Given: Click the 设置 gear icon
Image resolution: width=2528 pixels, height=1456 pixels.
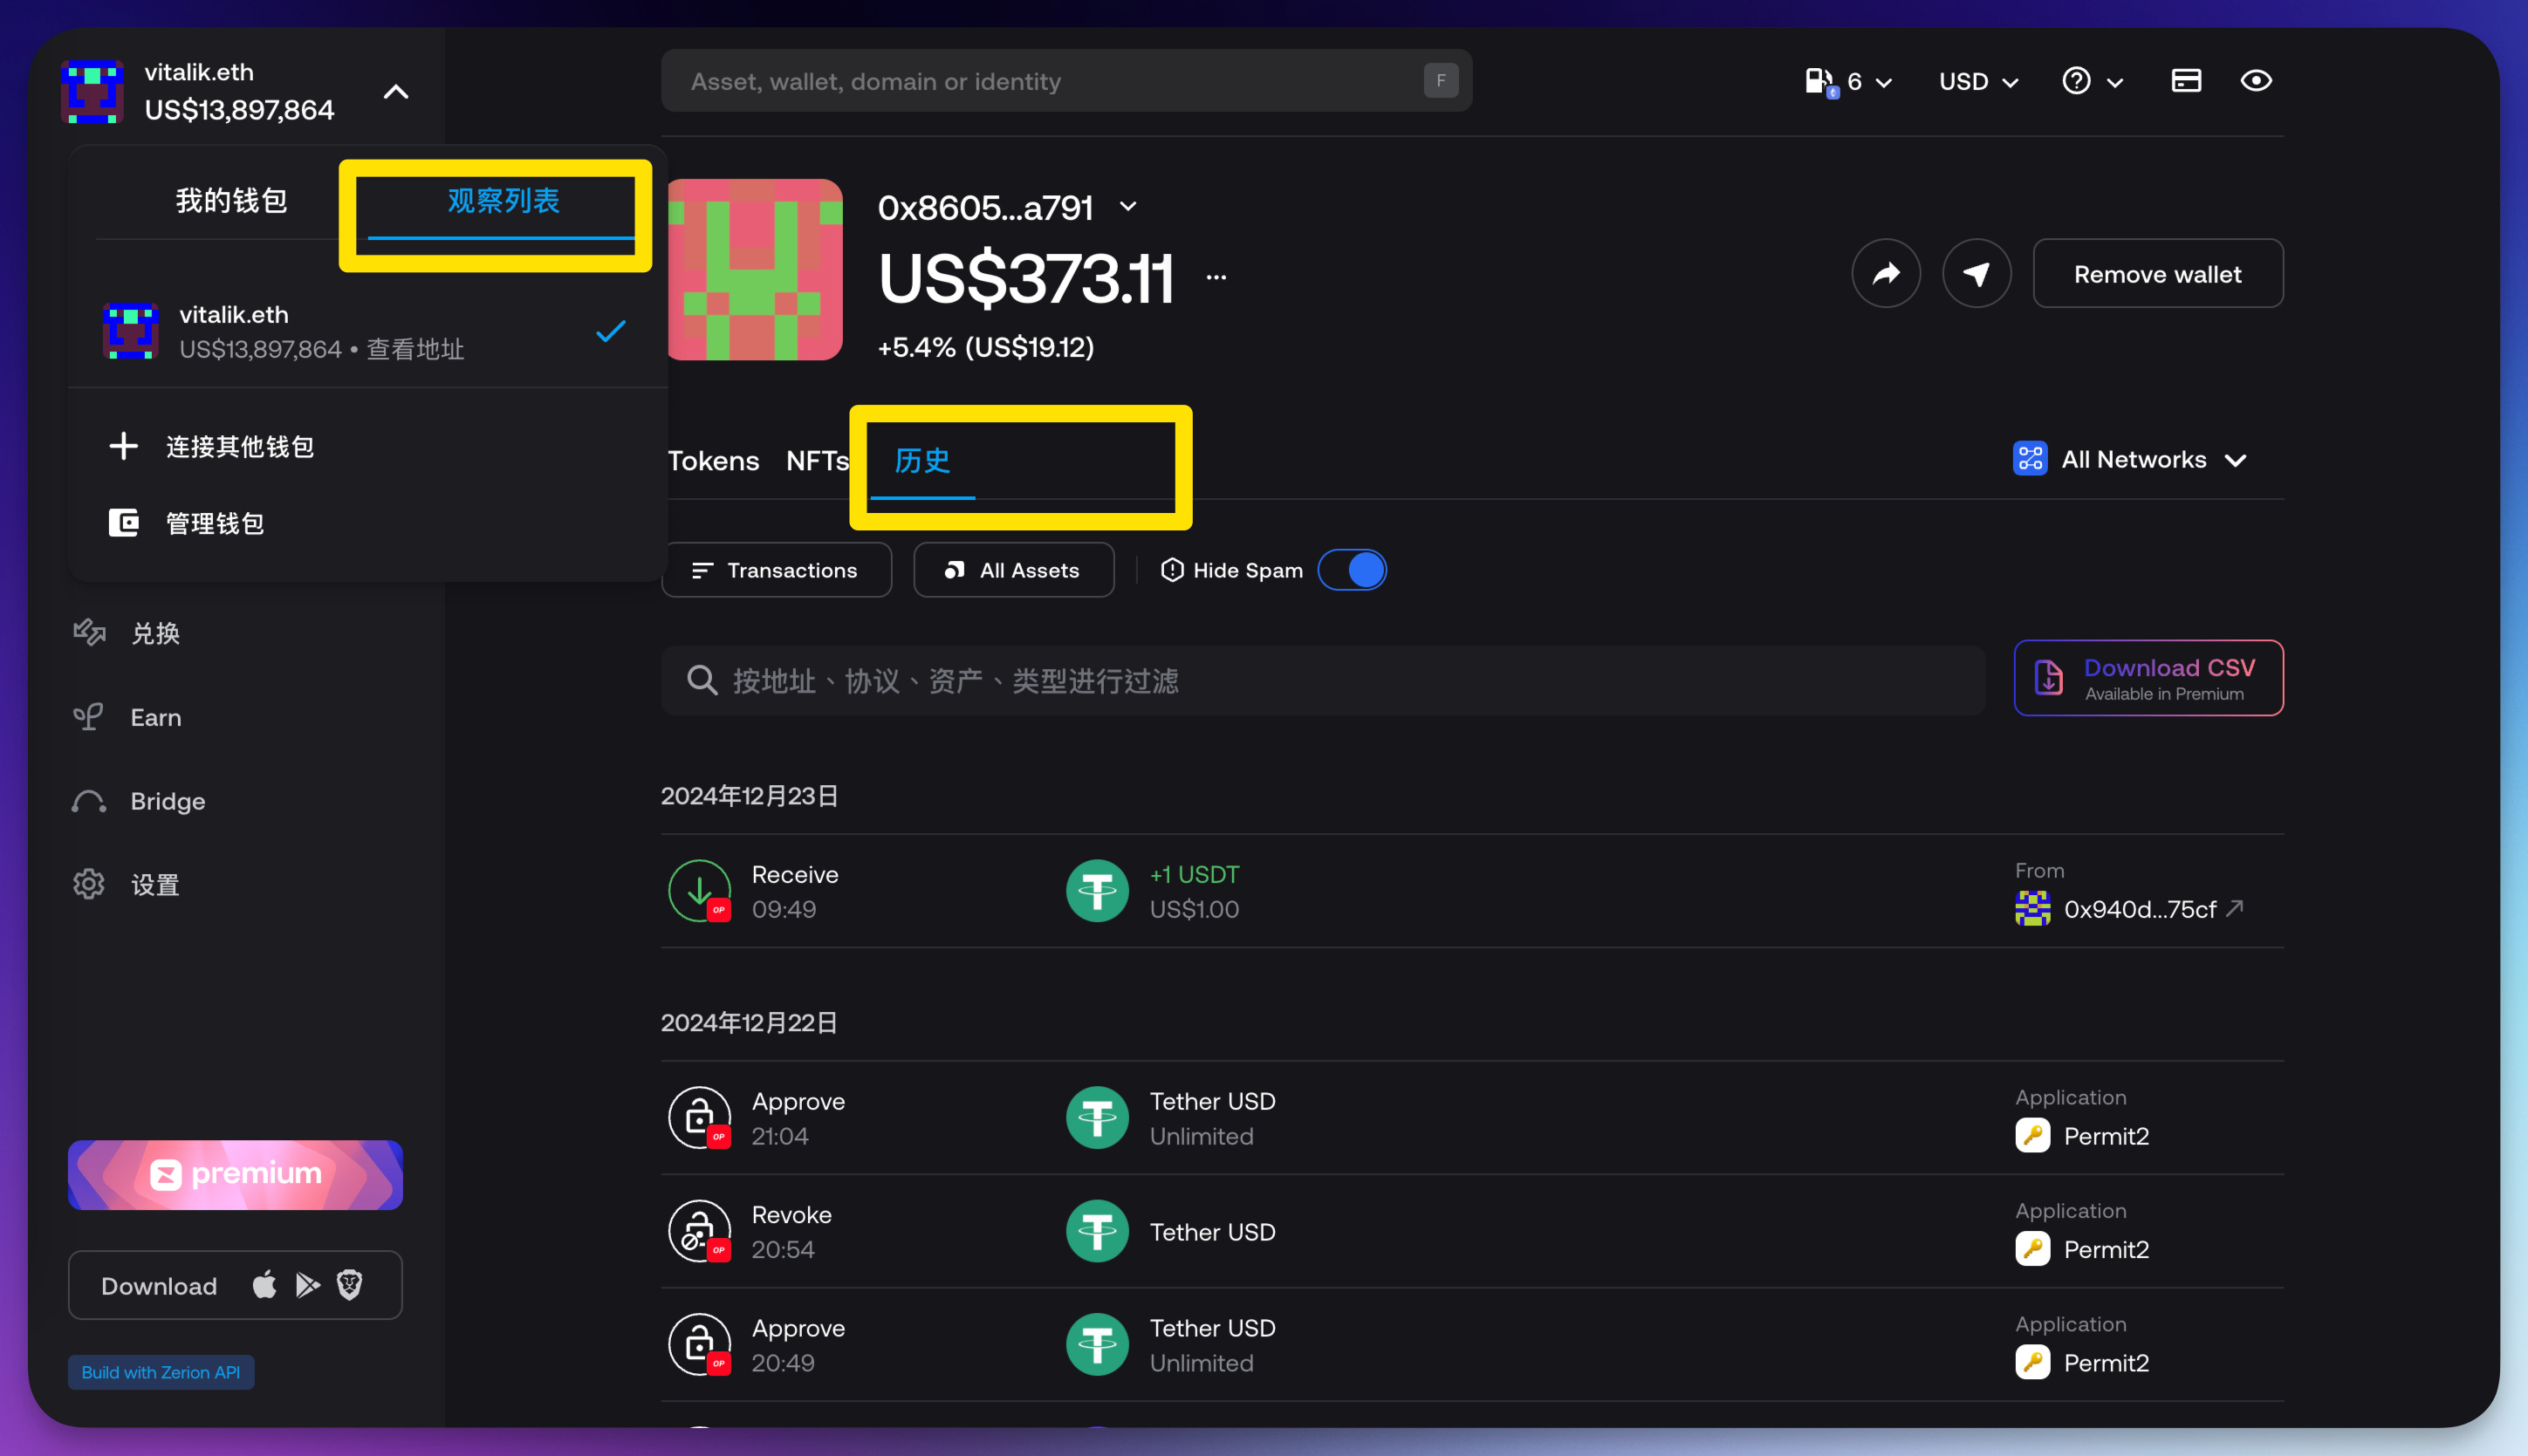Looking at the screenshot, I should click(x=89, y=885).
